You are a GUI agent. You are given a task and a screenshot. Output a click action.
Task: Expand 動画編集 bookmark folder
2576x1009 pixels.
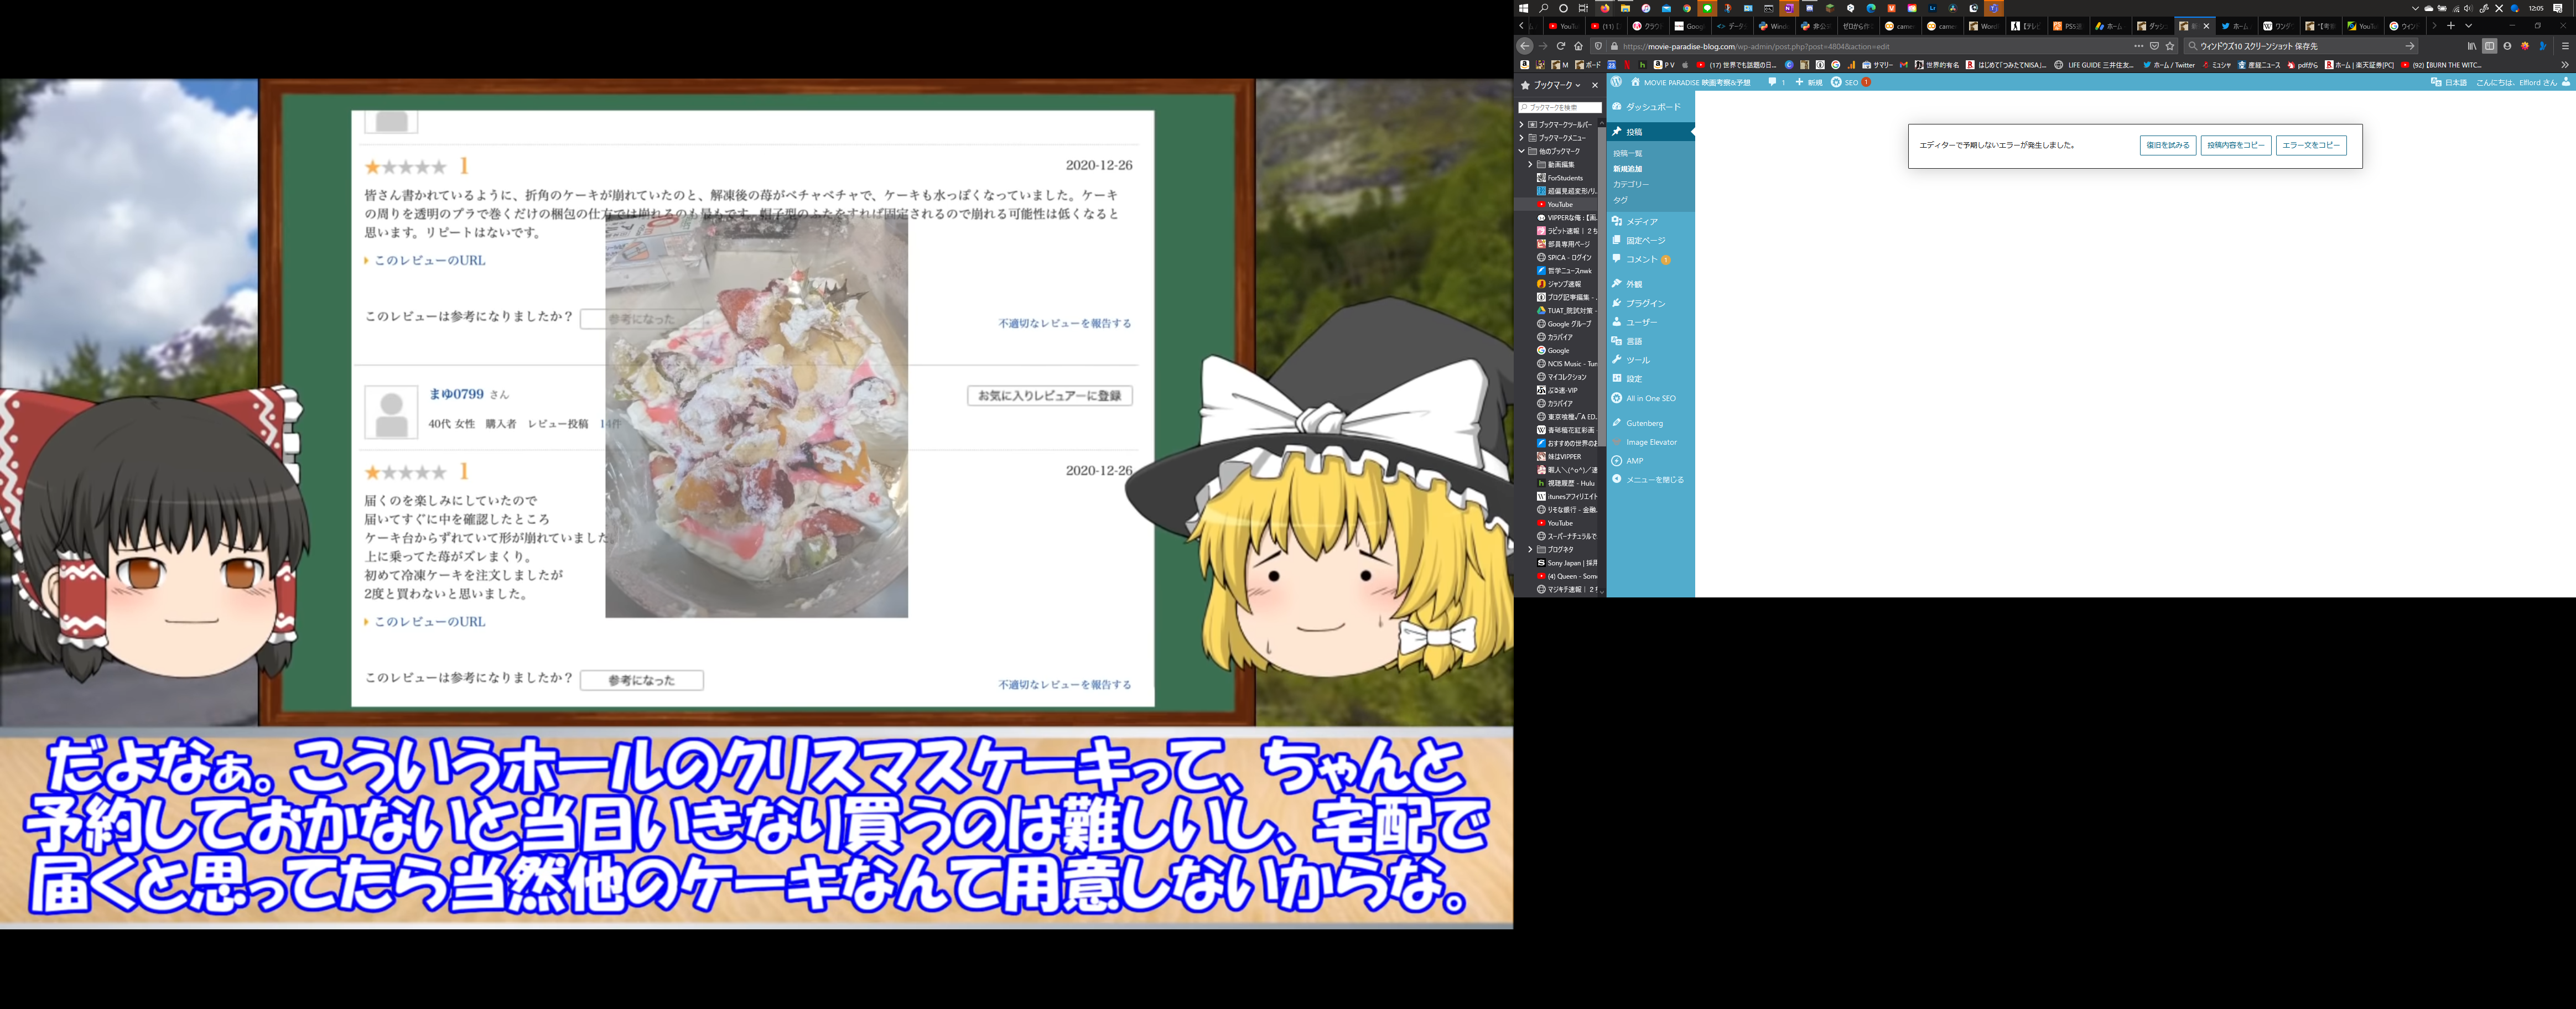(1530, 164)
